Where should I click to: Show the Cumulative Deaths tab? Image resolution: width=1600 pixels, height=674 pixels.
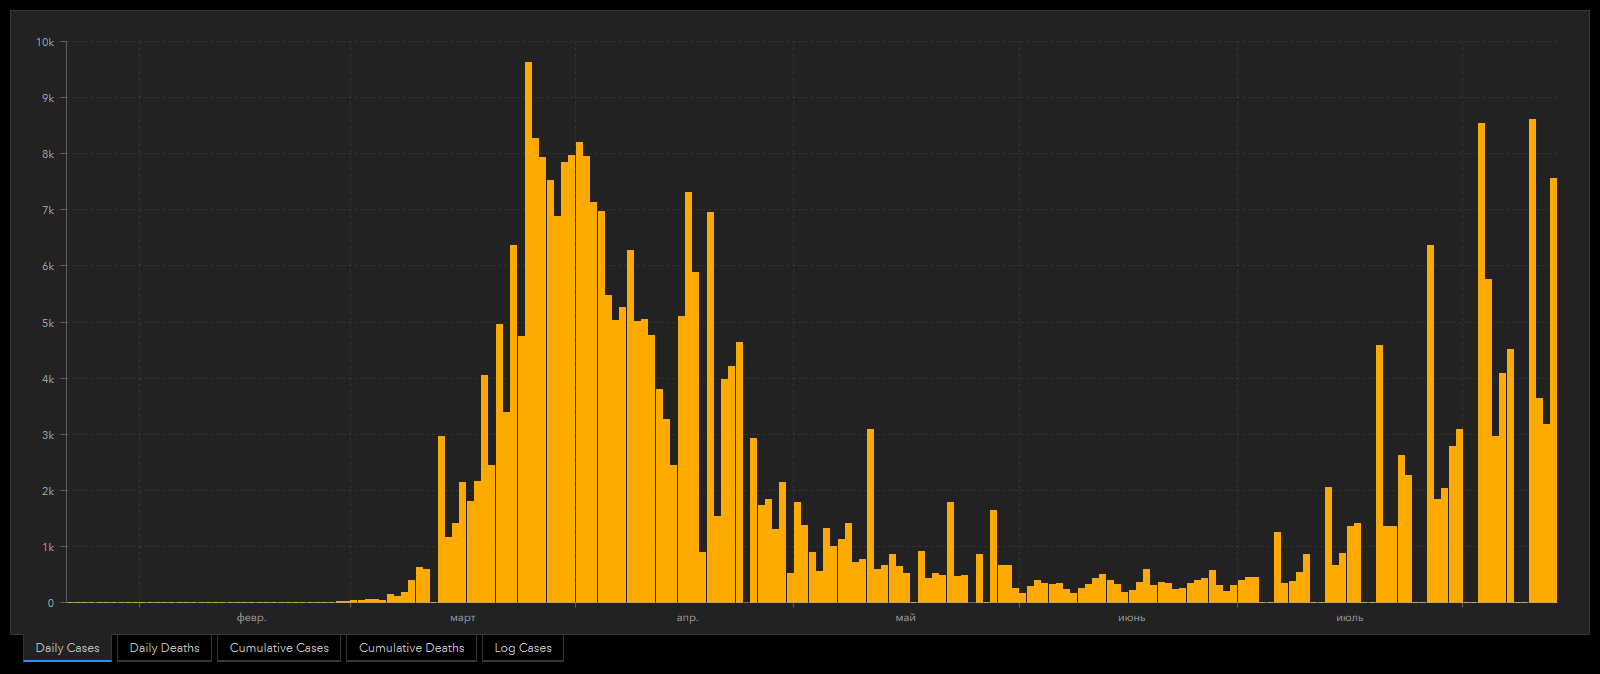(x=412, y=648)
